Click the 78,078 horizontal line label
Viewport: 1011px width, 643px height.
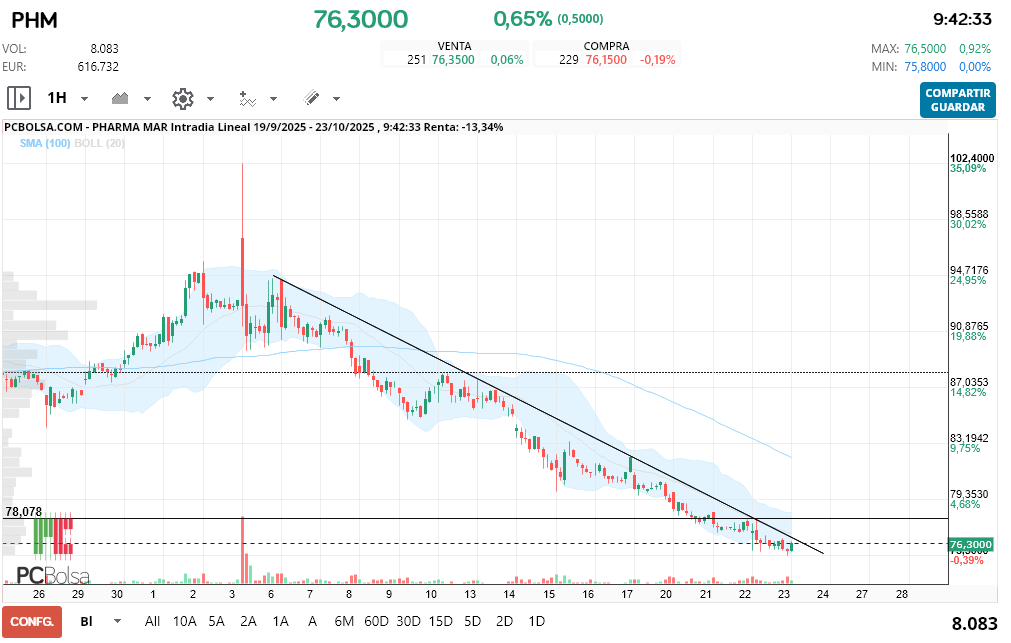[x=24, y=511]
